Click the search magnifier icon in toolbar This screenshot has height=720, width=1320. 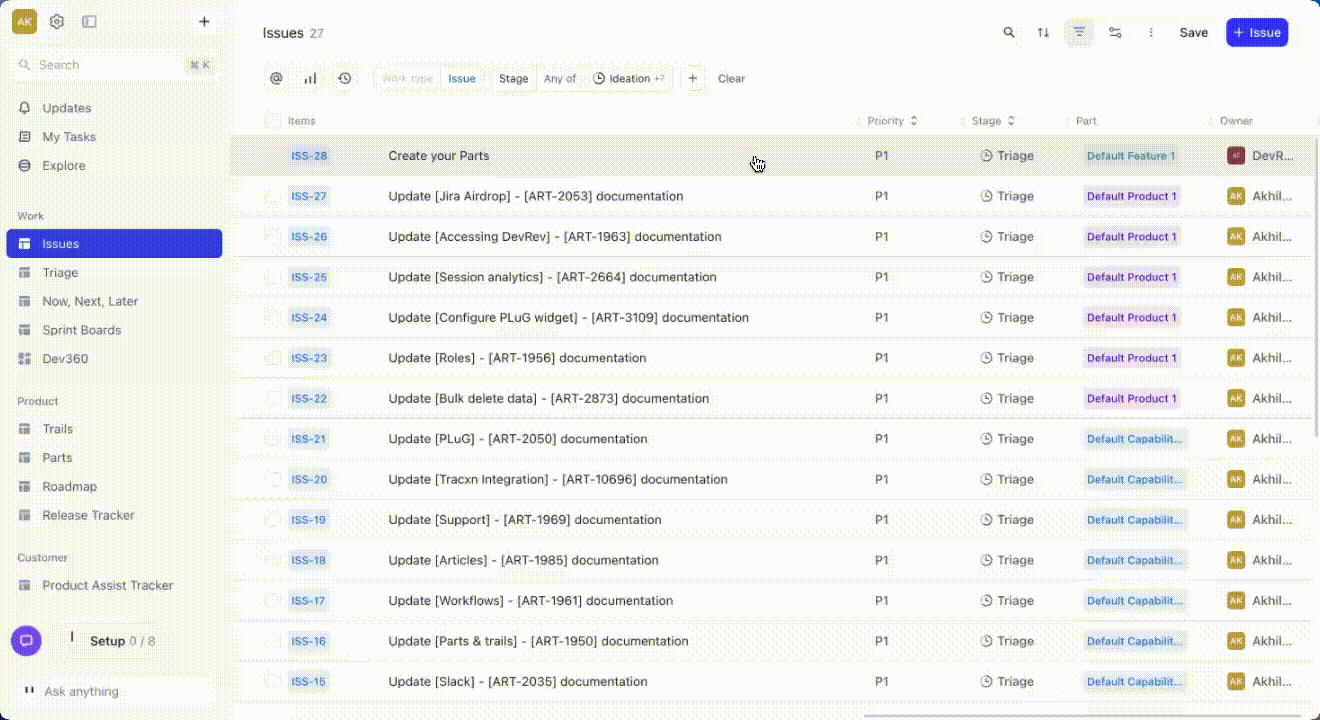[1009, 33]
